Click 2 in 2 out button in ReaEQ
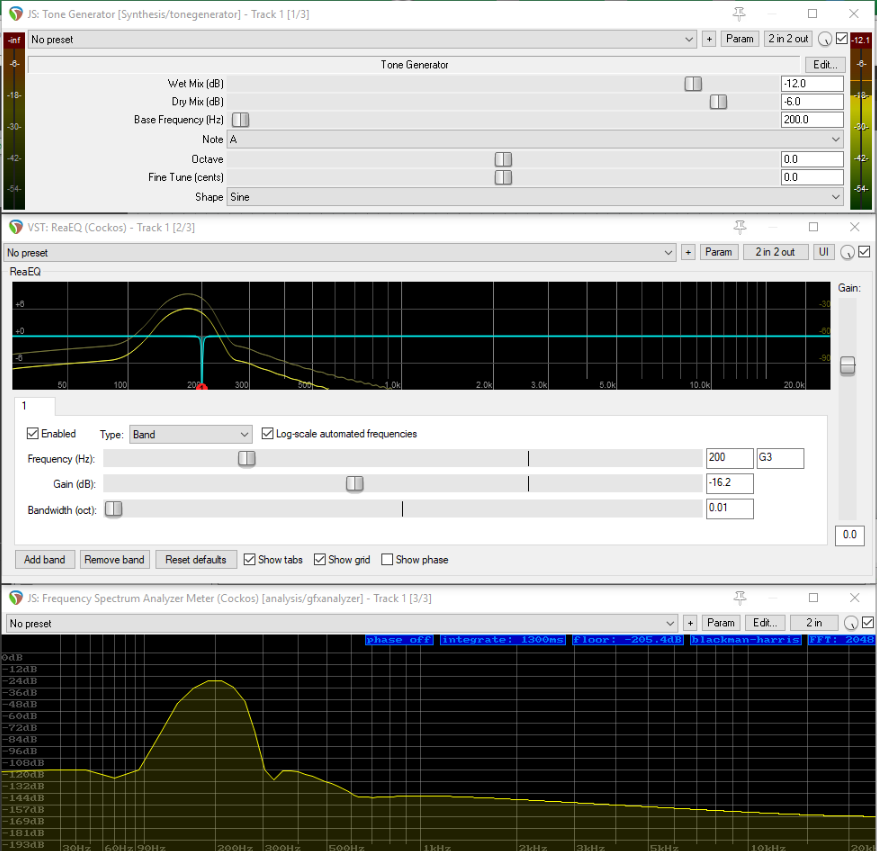Screen dimensions: 877x851 (775, 252)
